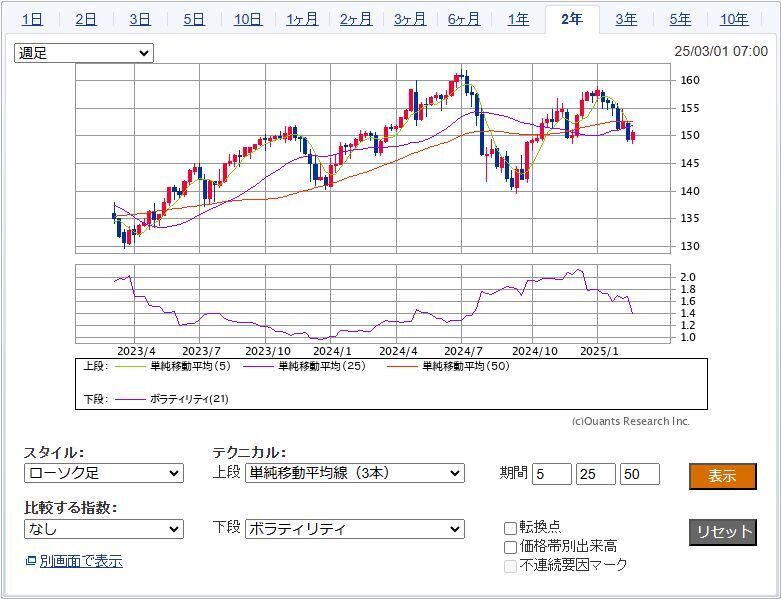The image size is (781, 599).
Task: Open the 別画面で表示 link
Action: coord(81,561)
